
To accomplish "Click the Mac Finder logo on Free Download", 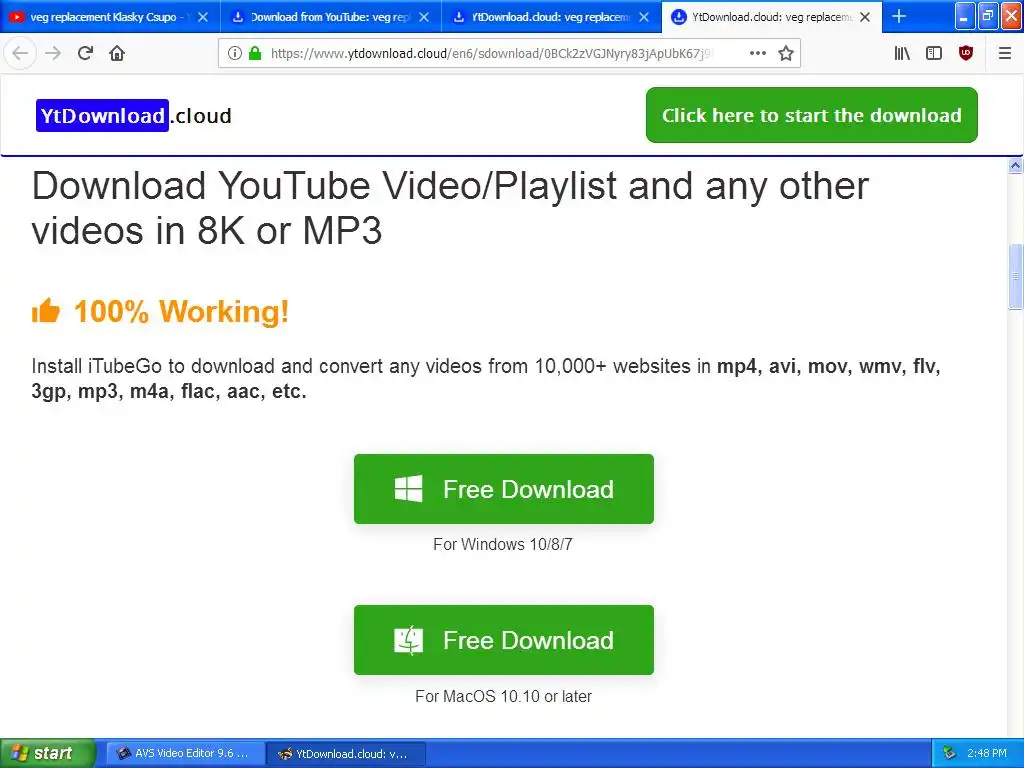I will 409,640.
